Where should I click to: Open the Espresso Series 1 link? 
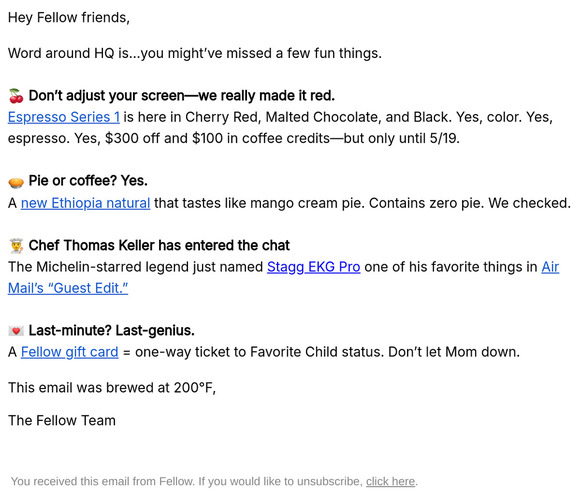coord(64,117)
